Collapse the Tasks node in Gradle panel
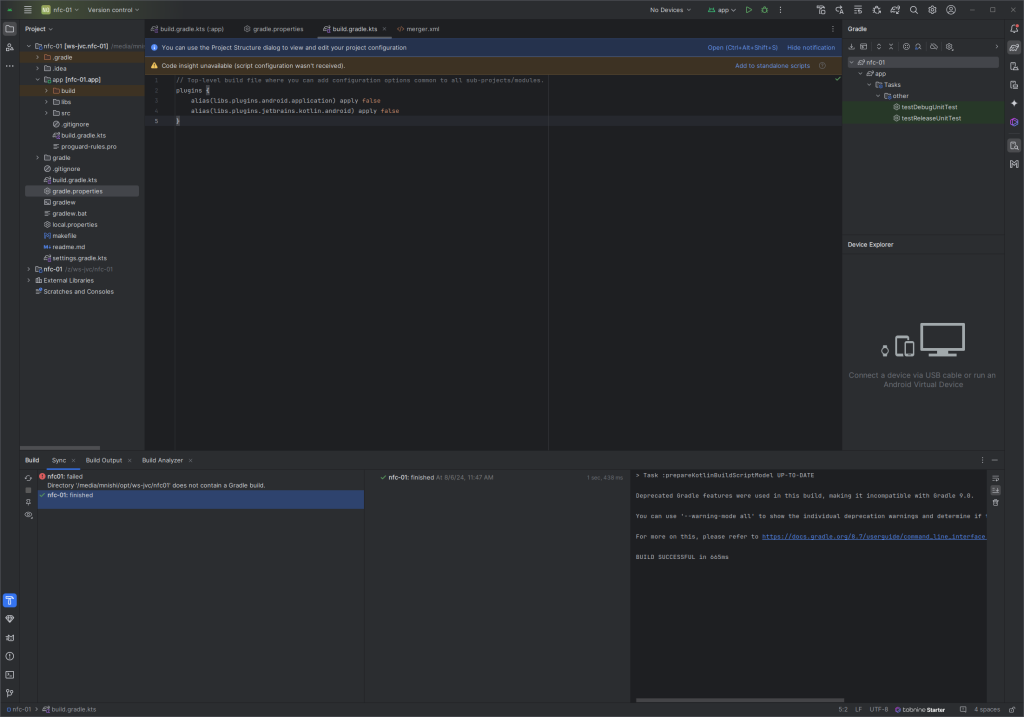Image resolution: width=1024 pixels, height=717 pixels. pyautogui.click(x=870, y=85)
